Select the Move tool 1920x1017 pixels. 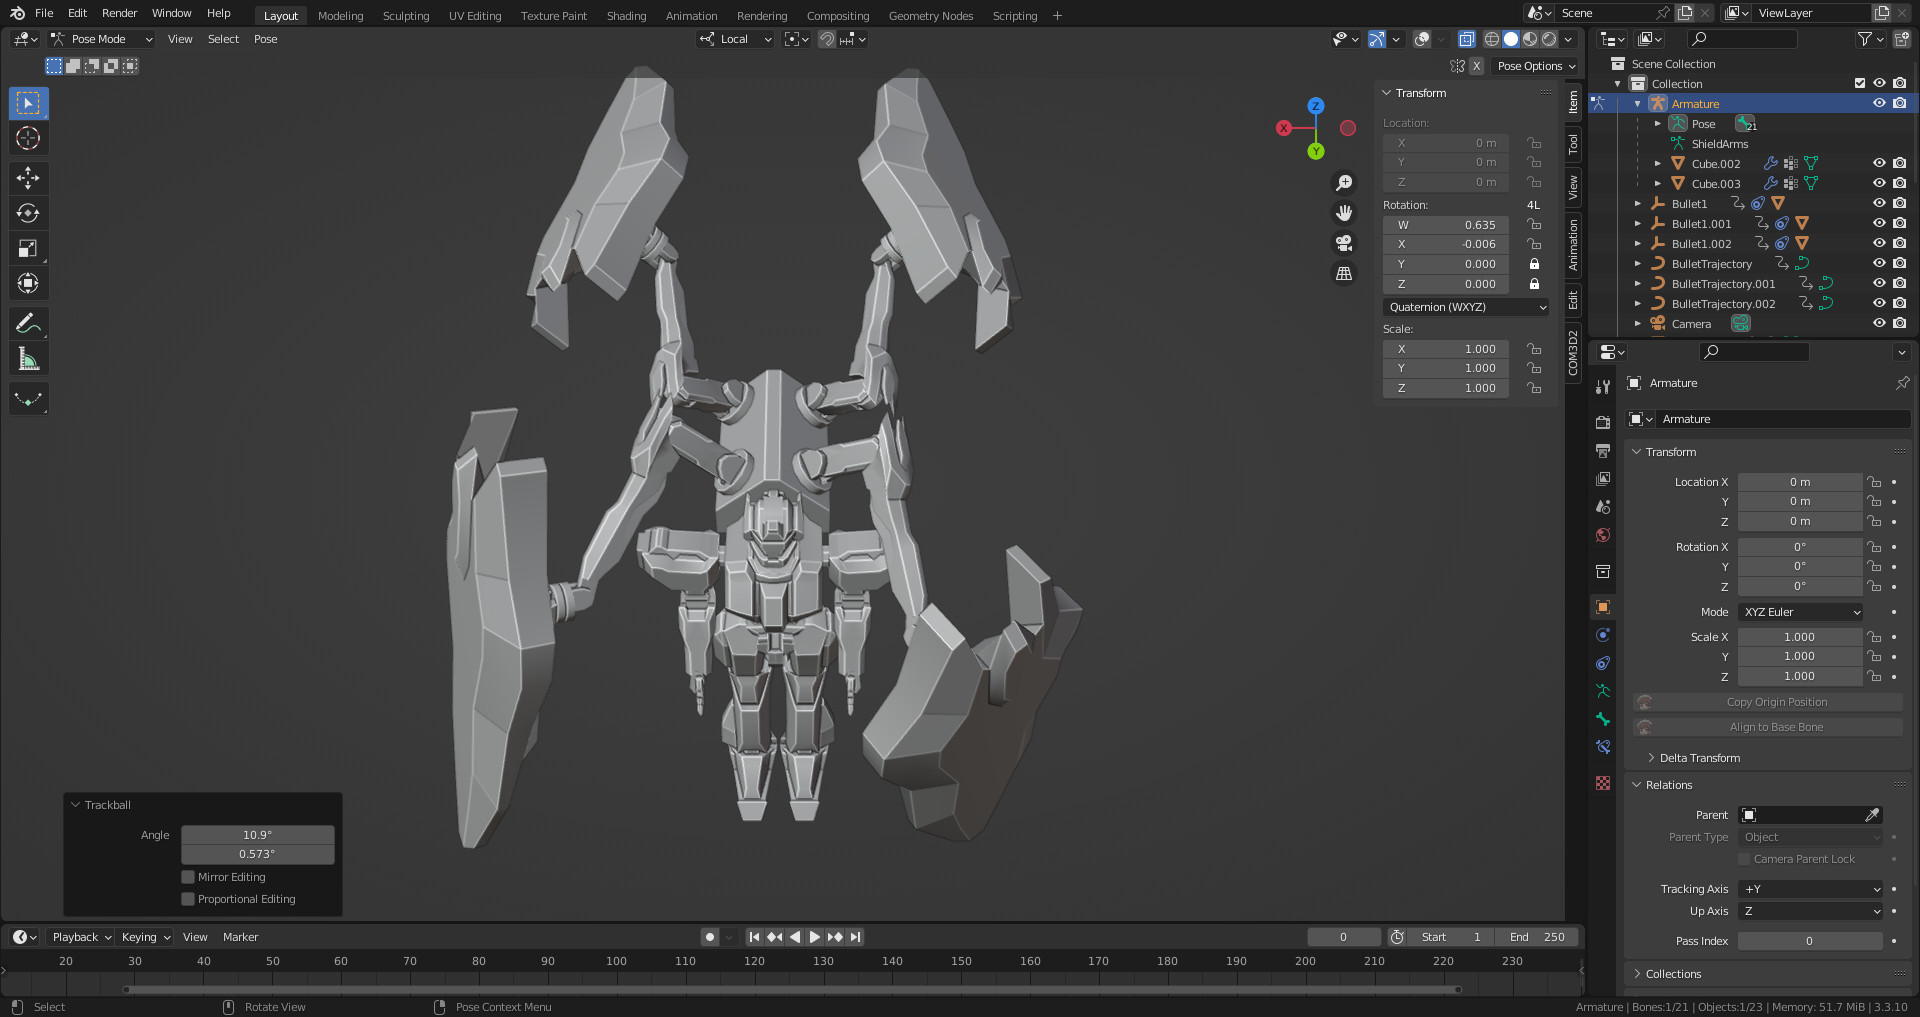pyautogui.click(x=28, y=178)
